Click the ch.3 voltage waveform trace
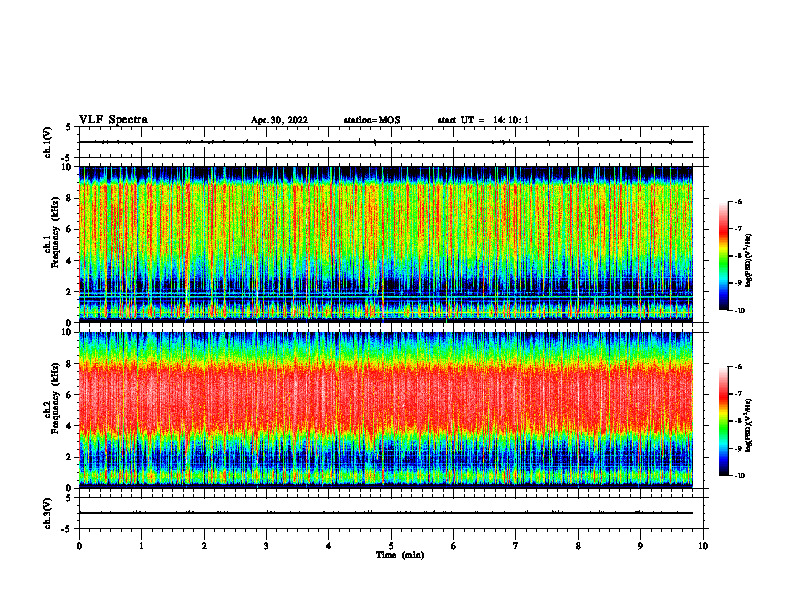The width and height of the screenshot is (792, 612). point(385,513)
